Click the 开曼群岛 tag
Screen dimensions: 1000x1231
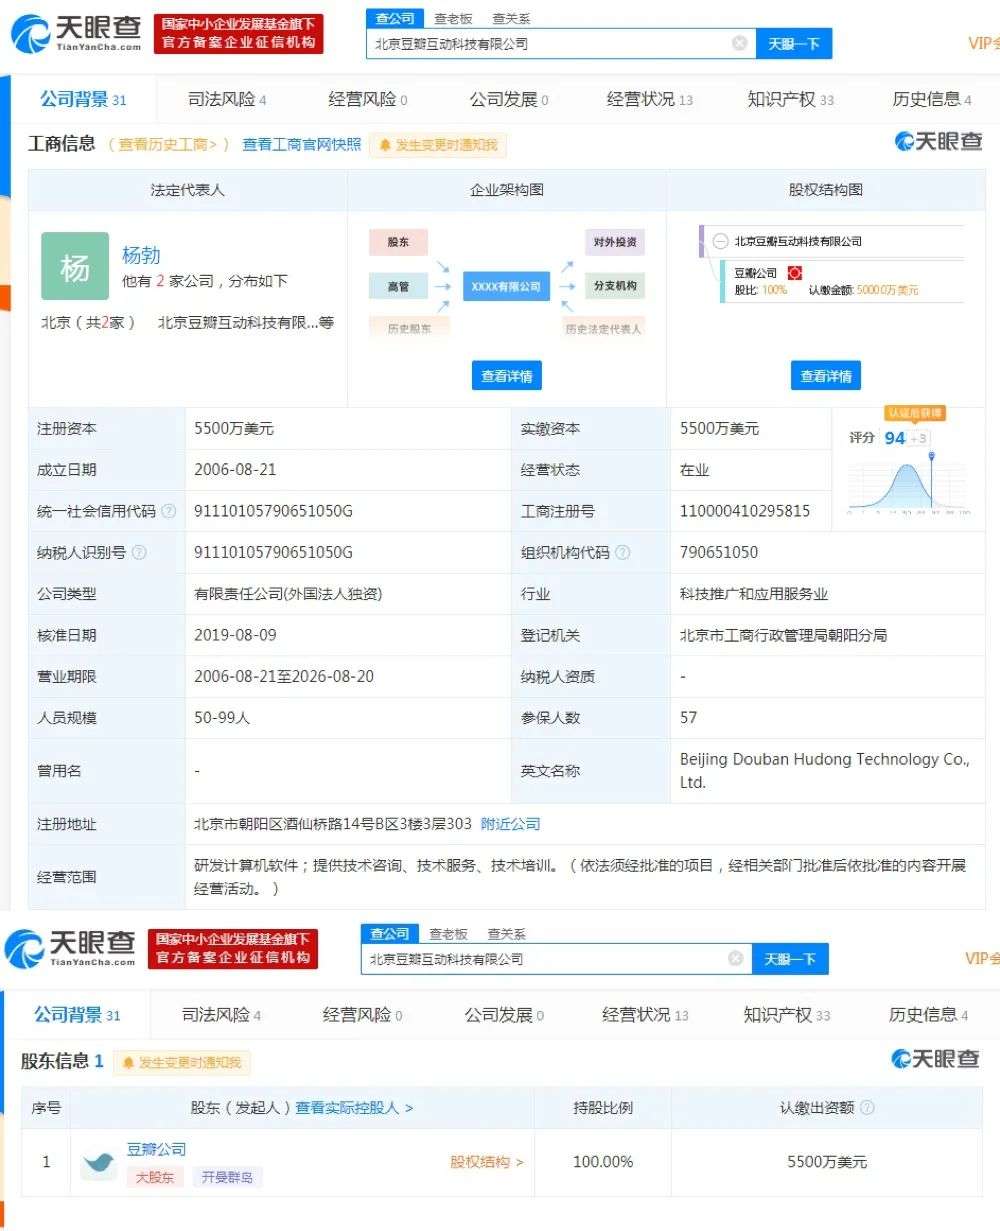[227, 1178]
